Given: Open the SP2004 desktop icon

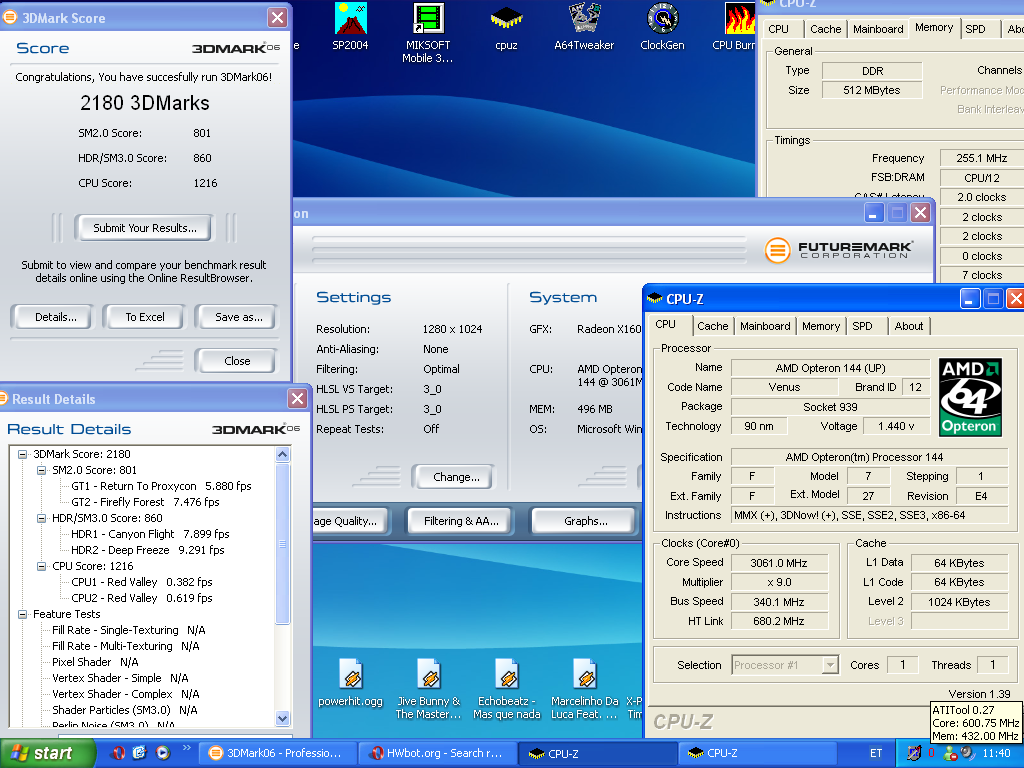Looking at the screenshot, I should 350,26.
